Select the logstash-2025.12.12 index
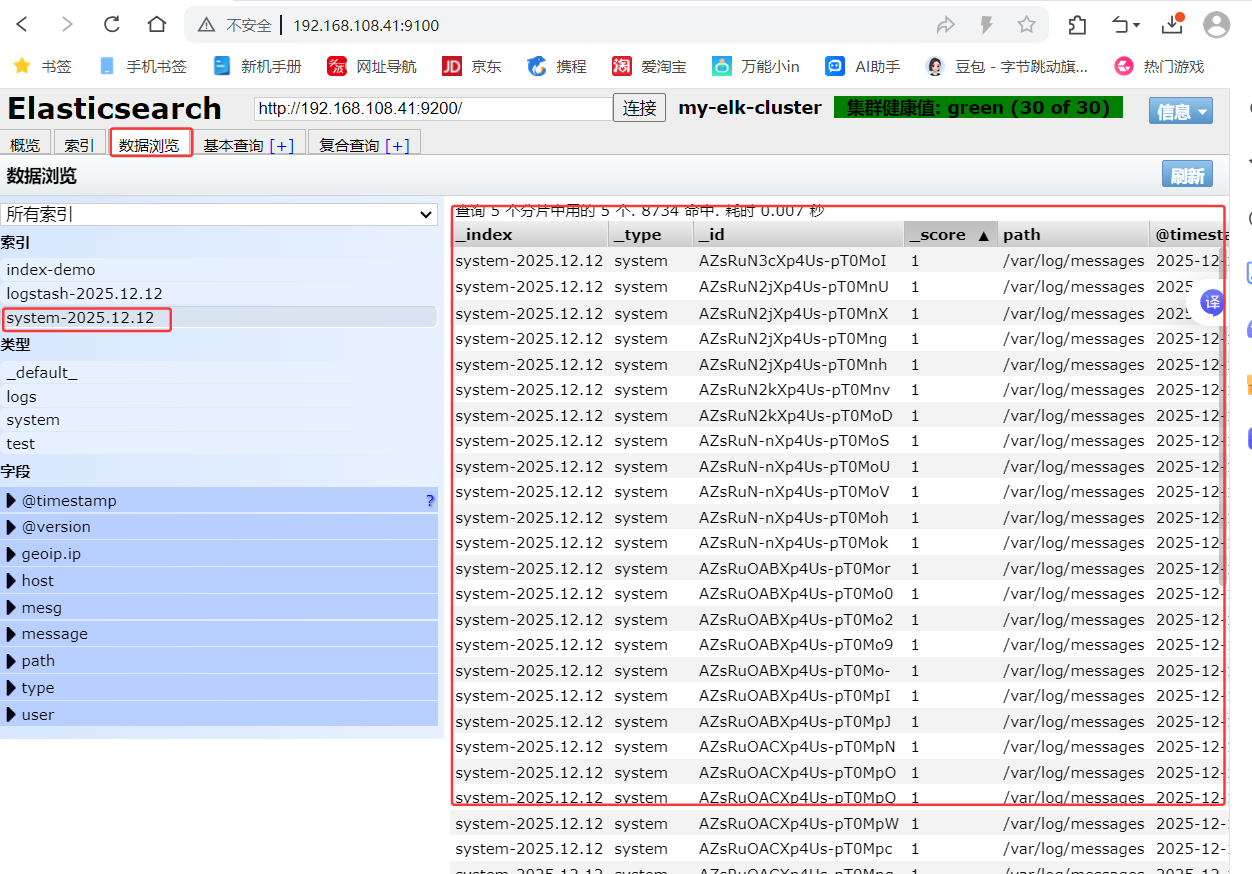The width and height of the screenshot is (1252, 874). pyautogui.click(x=219, y=294)
